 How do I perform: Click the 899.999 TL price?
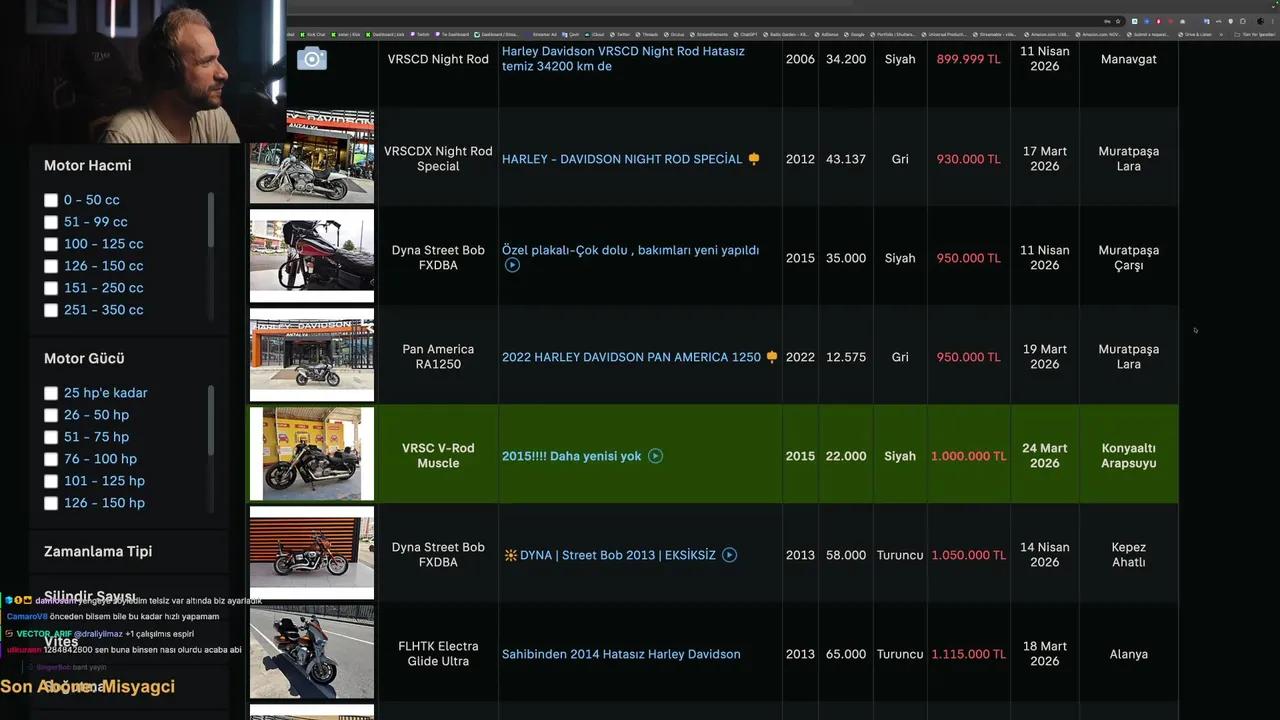[968, 59]
